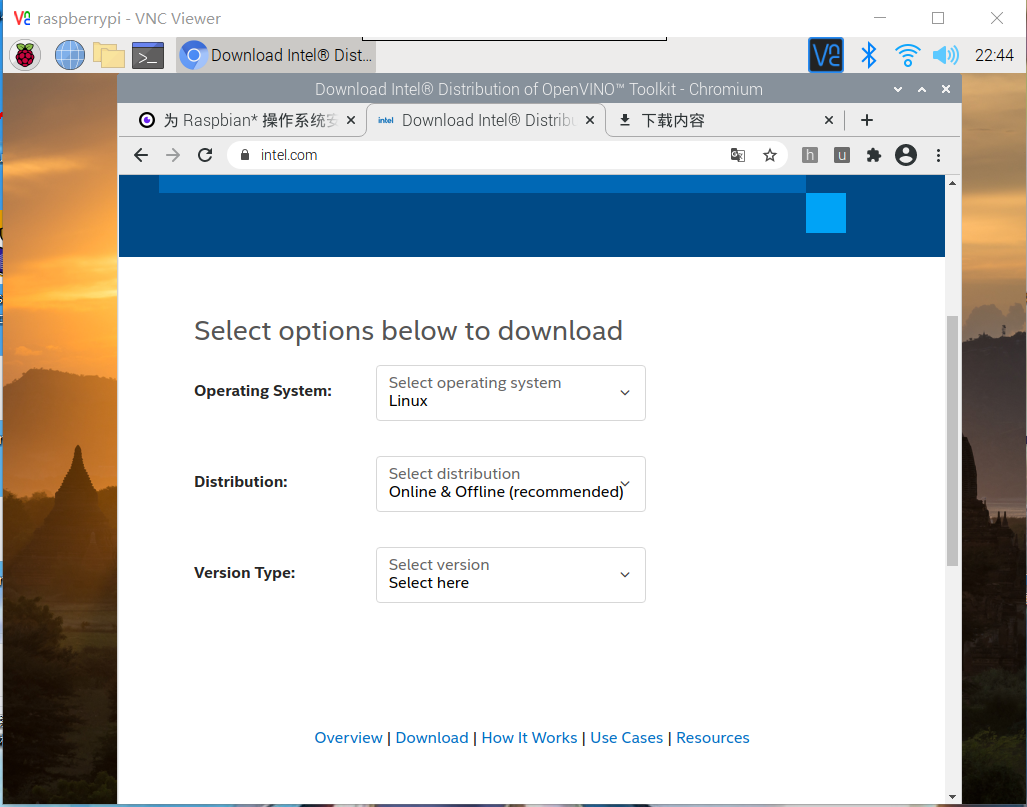Maximize the Chromium window with caret
This screenshot has width=1027, height=807.
922,90
